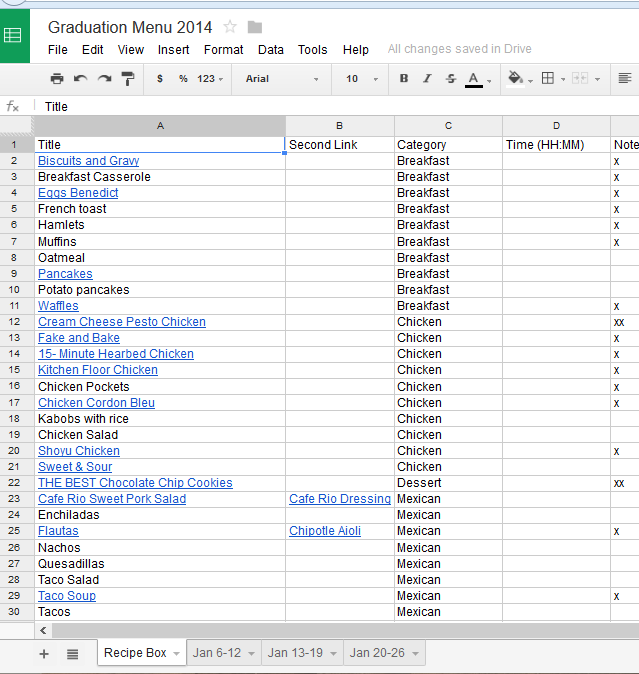Screen dimensions: 639x674
Task: Open the Insert menu
Action: pyautogui.click(x=173, y=50)
